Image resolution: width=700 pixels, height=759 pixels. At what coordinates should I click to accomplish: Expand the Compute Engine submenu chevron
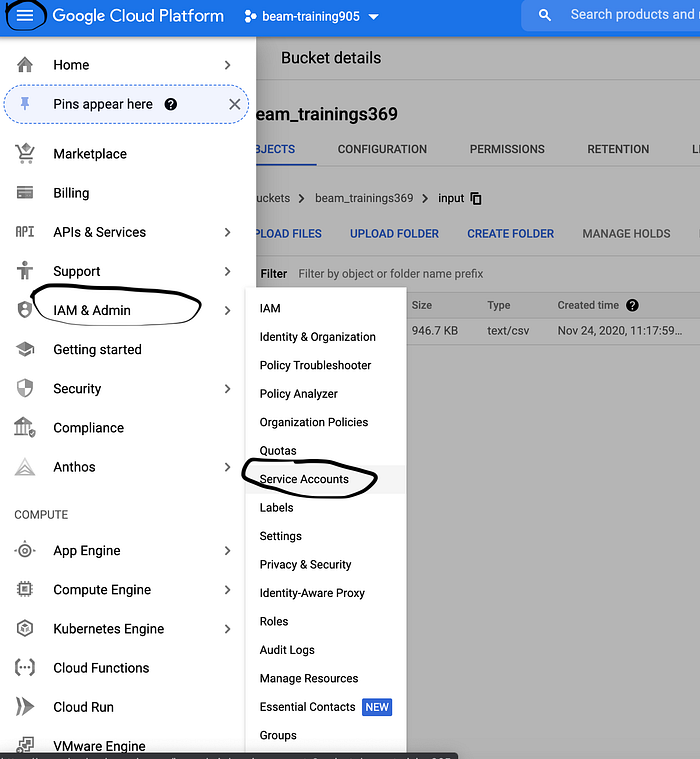pos(228,590)
